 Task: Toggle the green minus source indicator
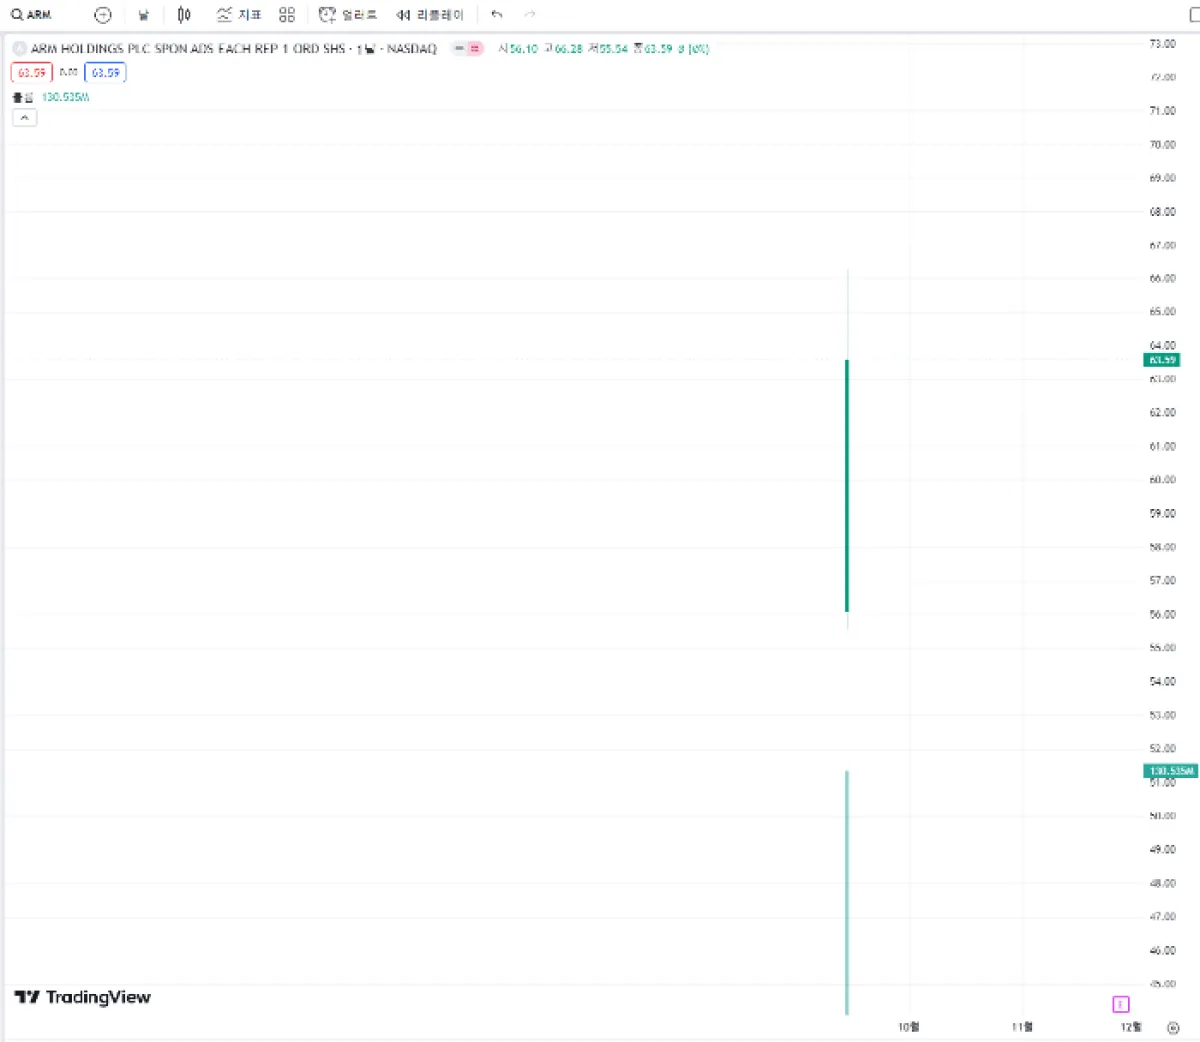click(x=458, y=48)
